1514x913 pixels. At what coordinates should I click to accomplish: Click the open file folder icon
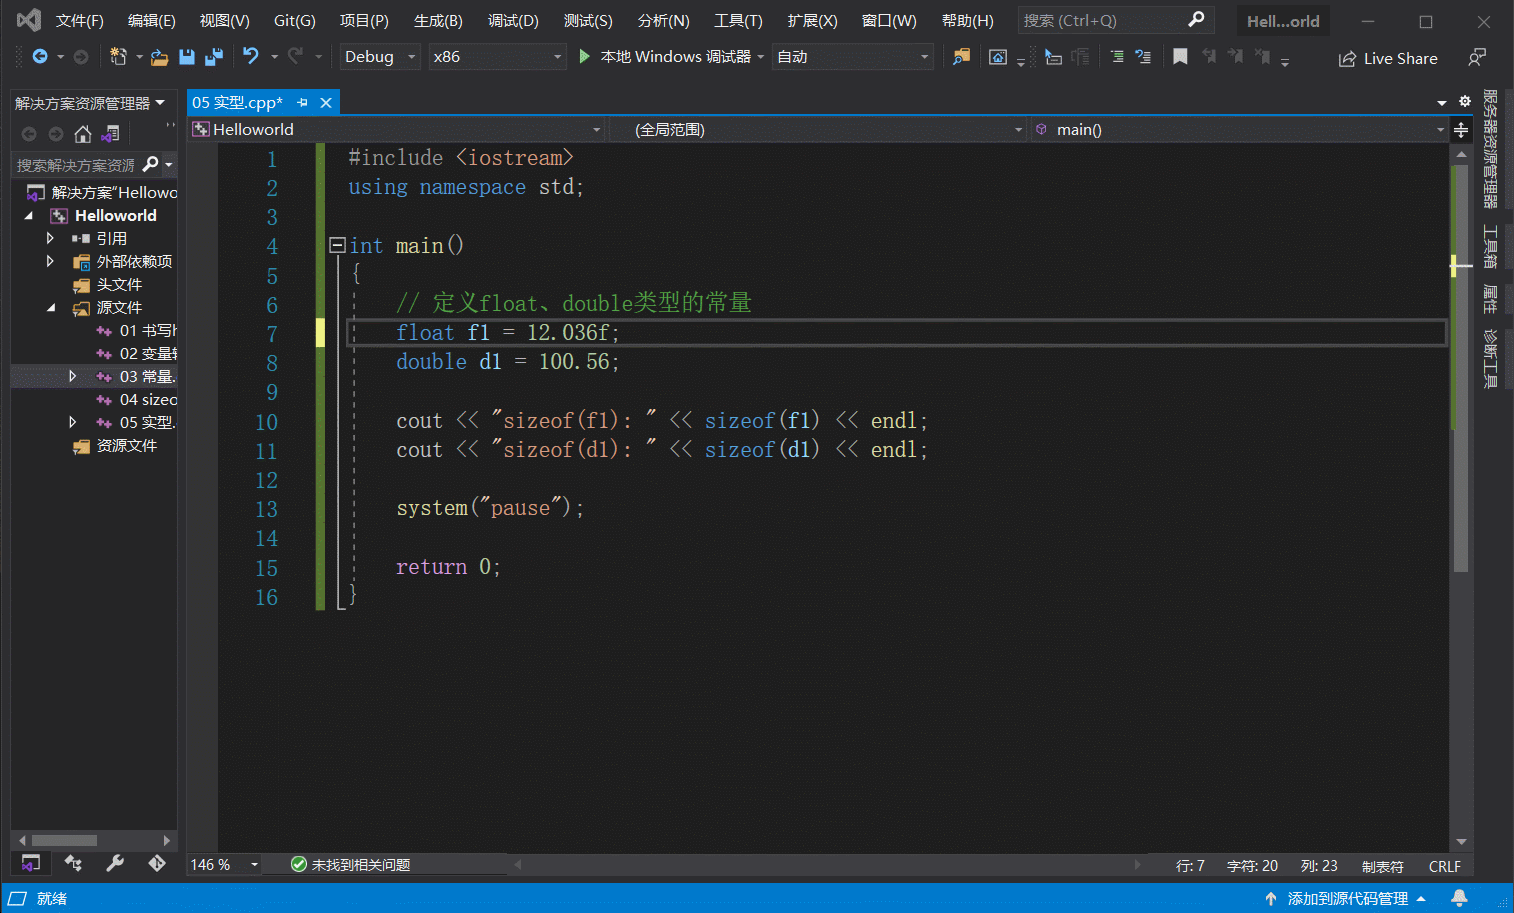point(159,57)
